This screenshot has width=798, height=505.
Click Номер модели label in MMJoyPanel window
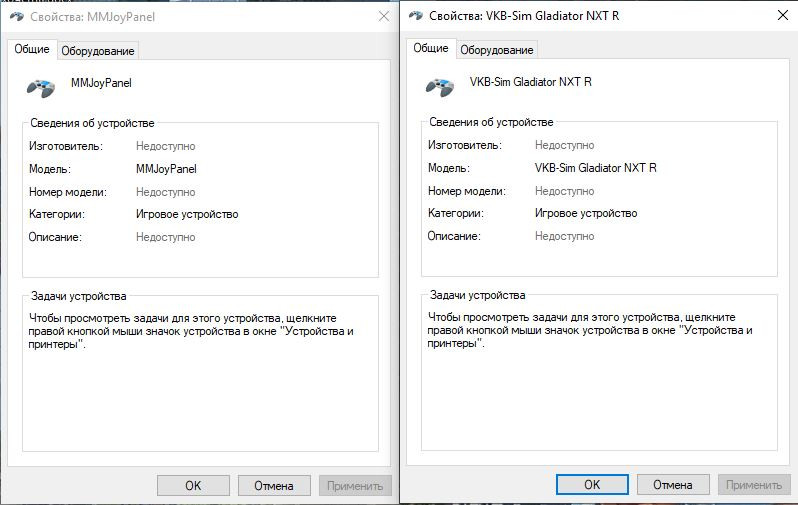coord(68,192)
